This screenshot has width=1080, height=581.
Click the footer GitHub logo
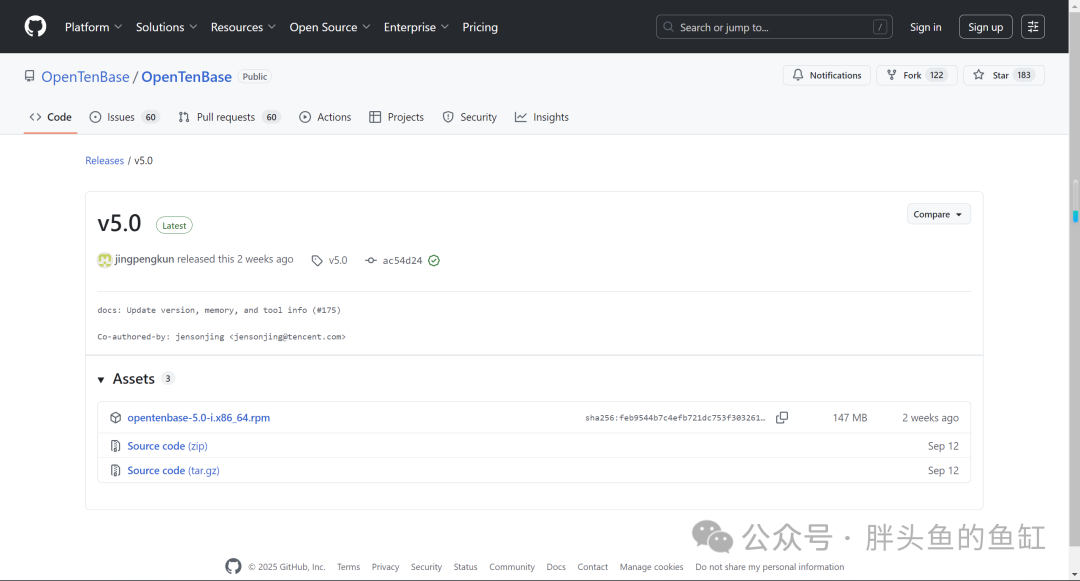[x=233, y=566]
